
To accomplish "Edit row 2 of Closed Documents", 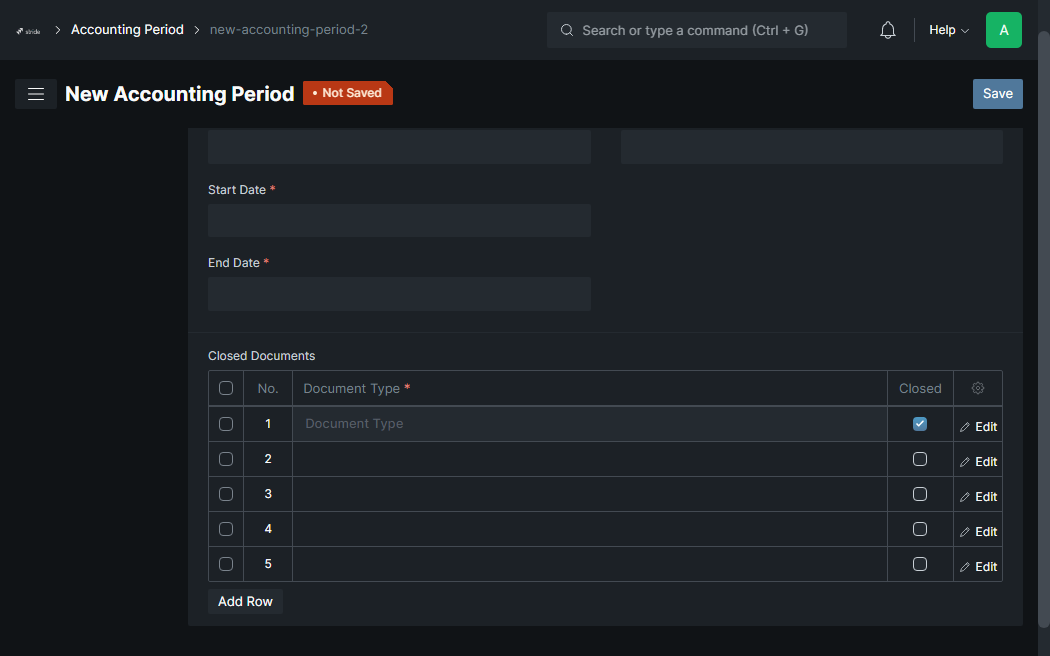I will (978, 462).
